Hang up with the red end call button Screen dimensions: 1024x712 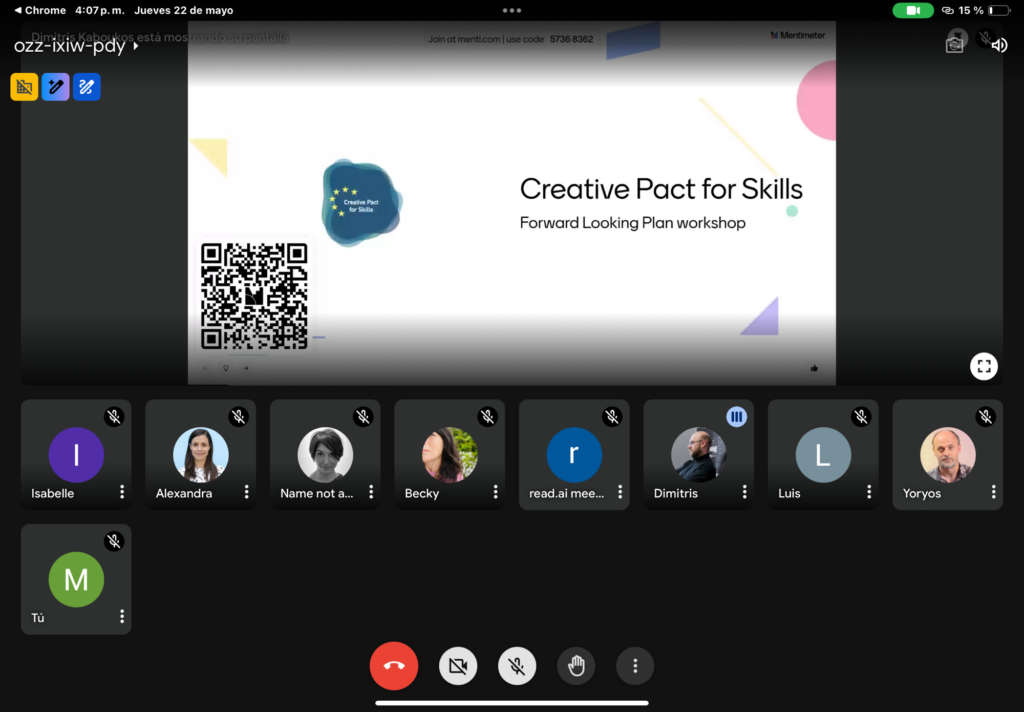point(393,666)
